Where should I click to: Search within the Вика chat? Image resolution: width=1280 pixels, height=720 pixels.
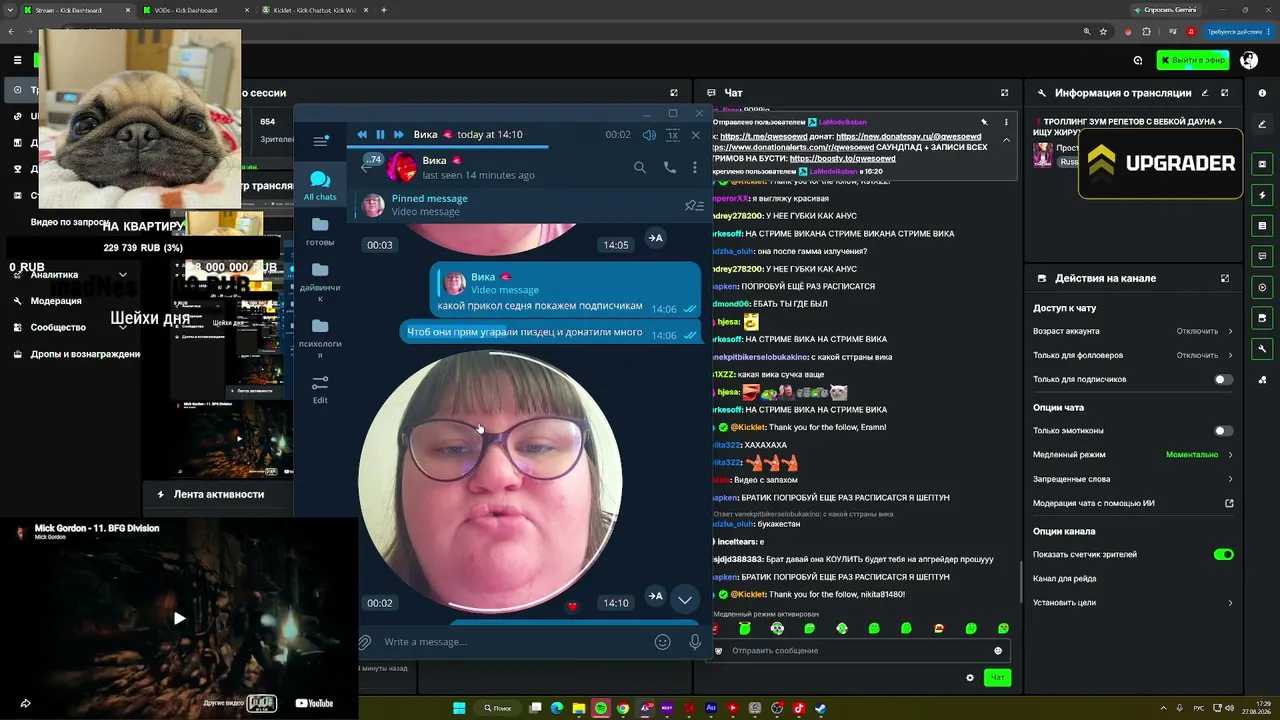[x=640, y=167]
